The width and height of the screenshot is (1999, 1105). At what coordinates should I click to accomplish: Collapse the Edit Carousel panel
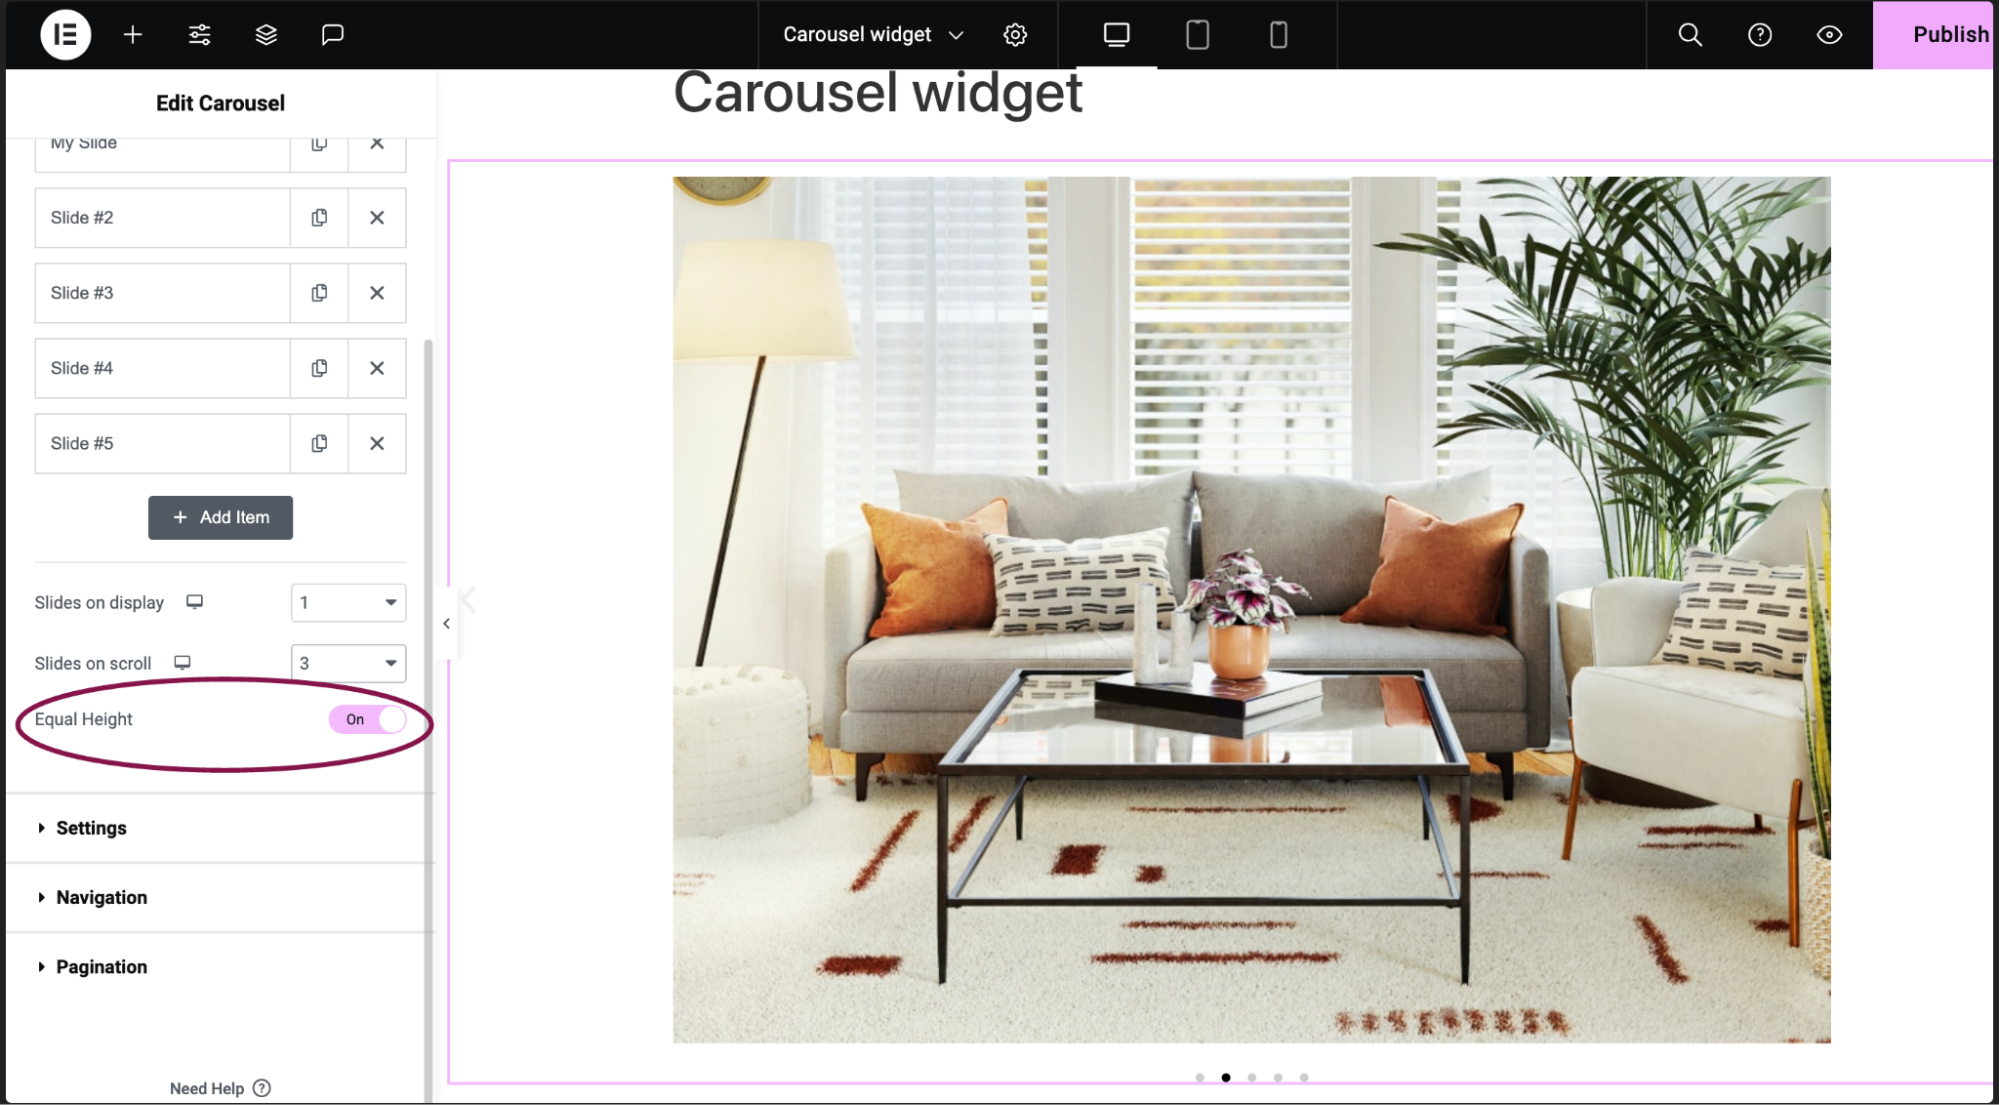(445, 623)
